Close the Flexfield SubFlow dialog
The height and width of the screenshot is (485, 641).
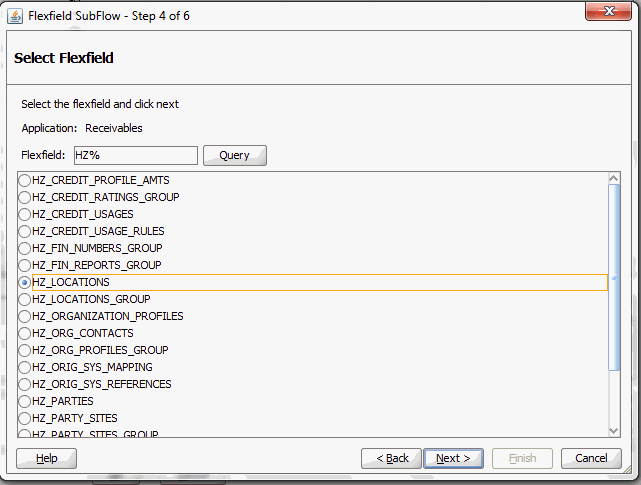point(608,13)
